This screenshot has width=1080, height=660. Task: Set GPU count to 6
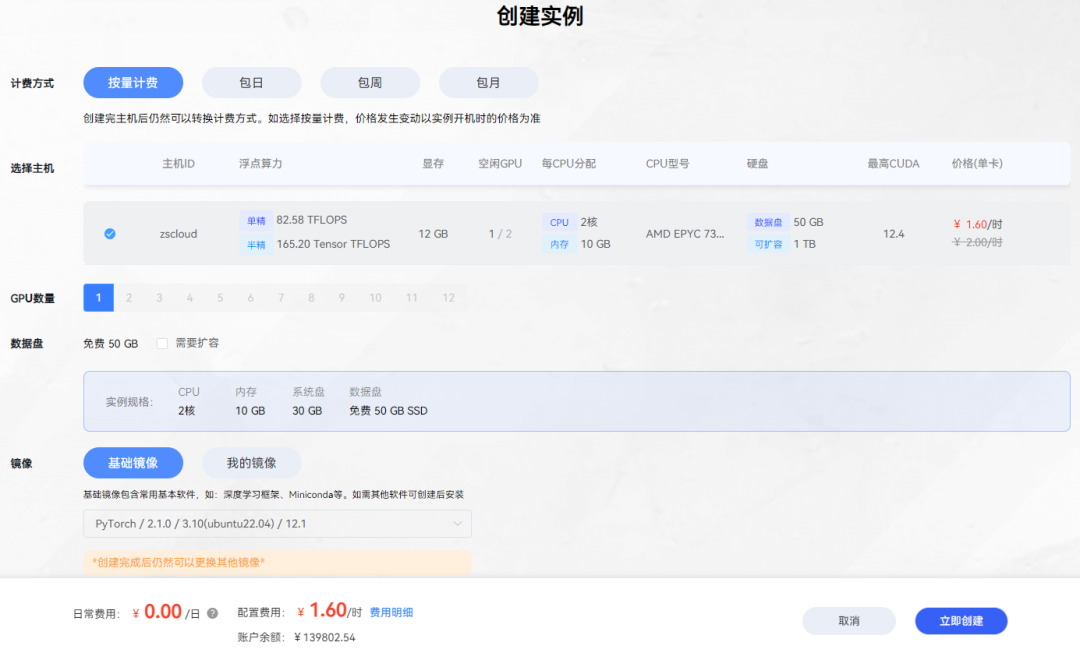[250, 298]
